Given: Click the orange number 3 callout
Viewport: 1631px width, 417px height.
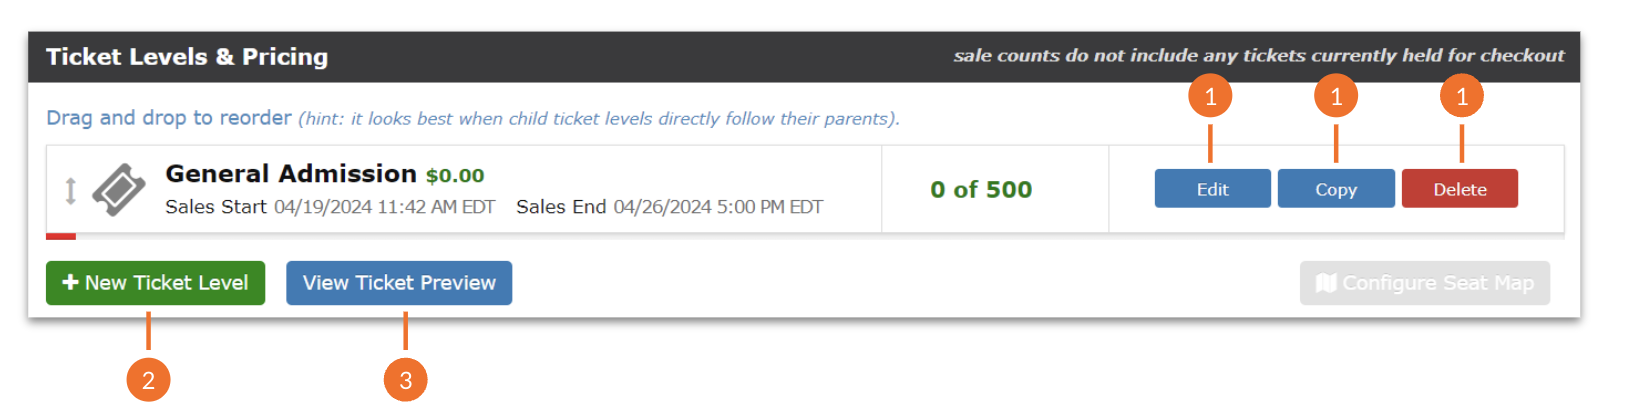Looking at the screenshot, I should pos(405,380).
